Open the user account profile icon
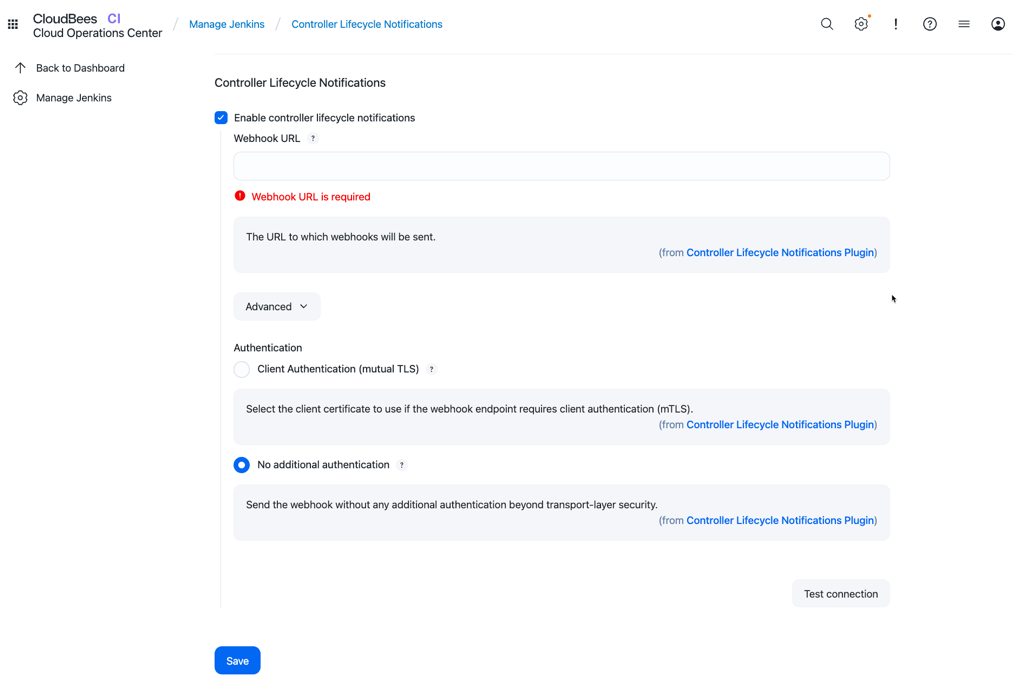The width and height of the screenshot is (1024, 699). [x=998, y=24]
